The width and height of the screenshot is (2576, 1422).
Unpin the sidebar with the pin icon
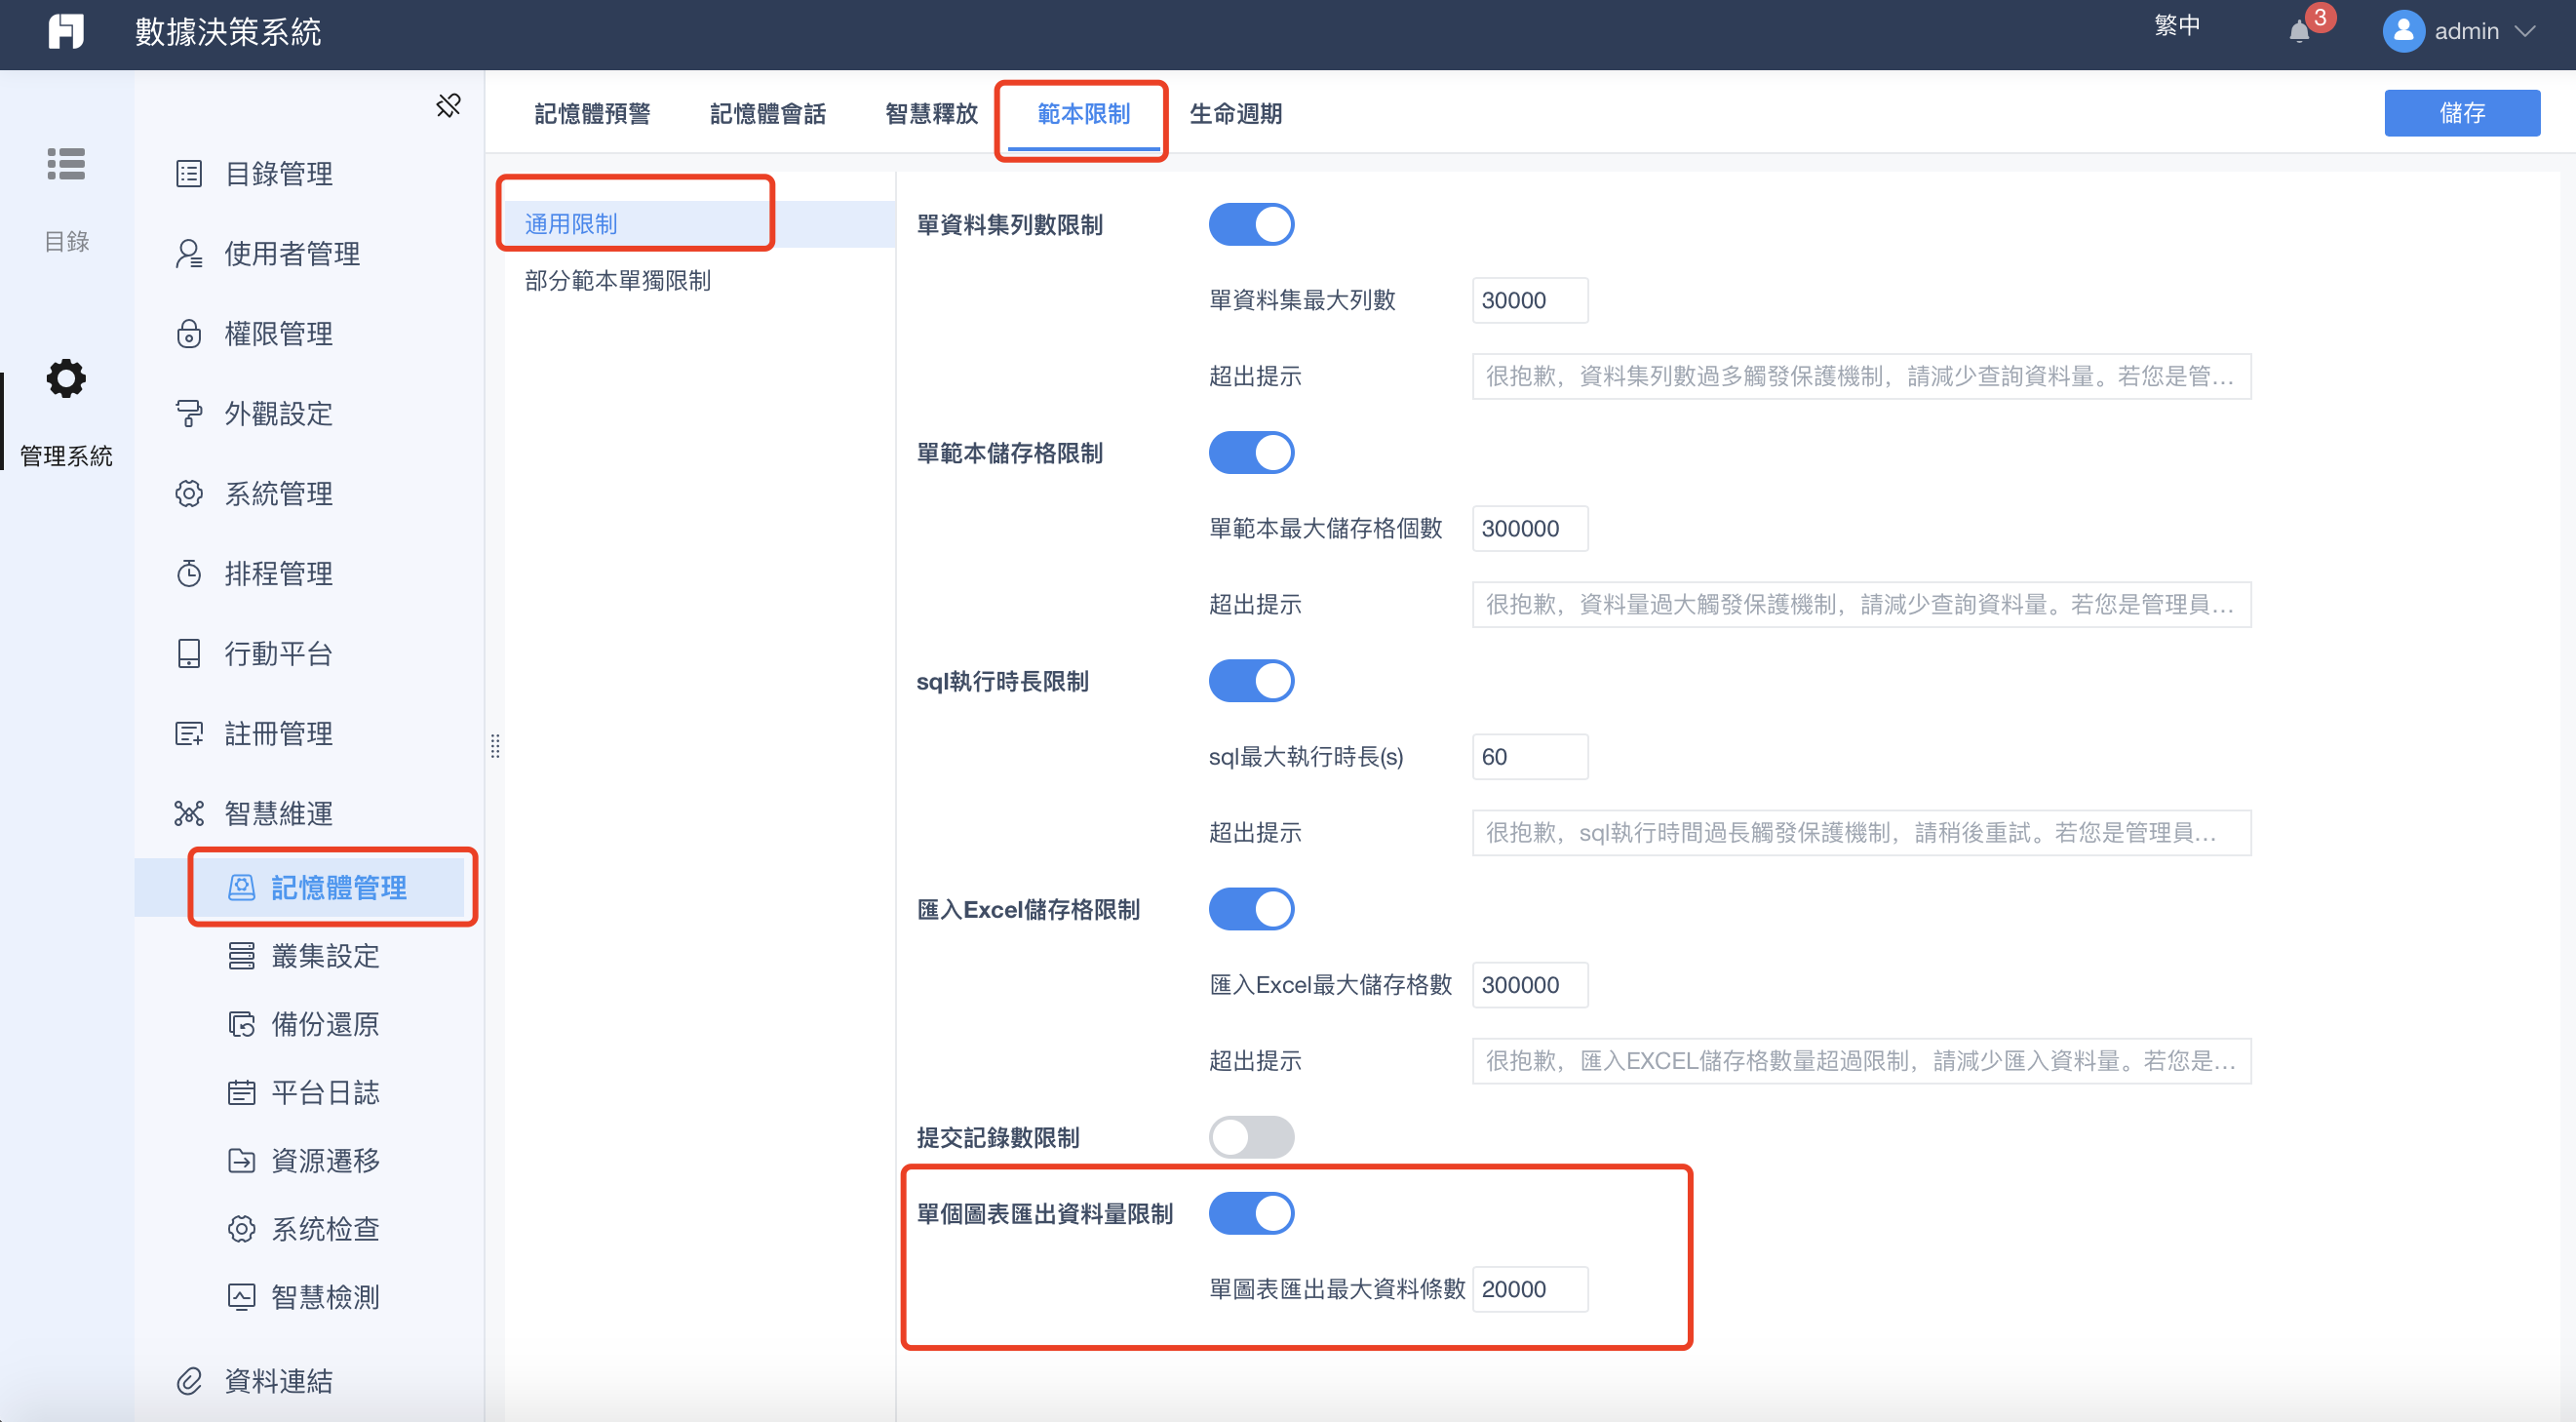(x=448, y=105)
